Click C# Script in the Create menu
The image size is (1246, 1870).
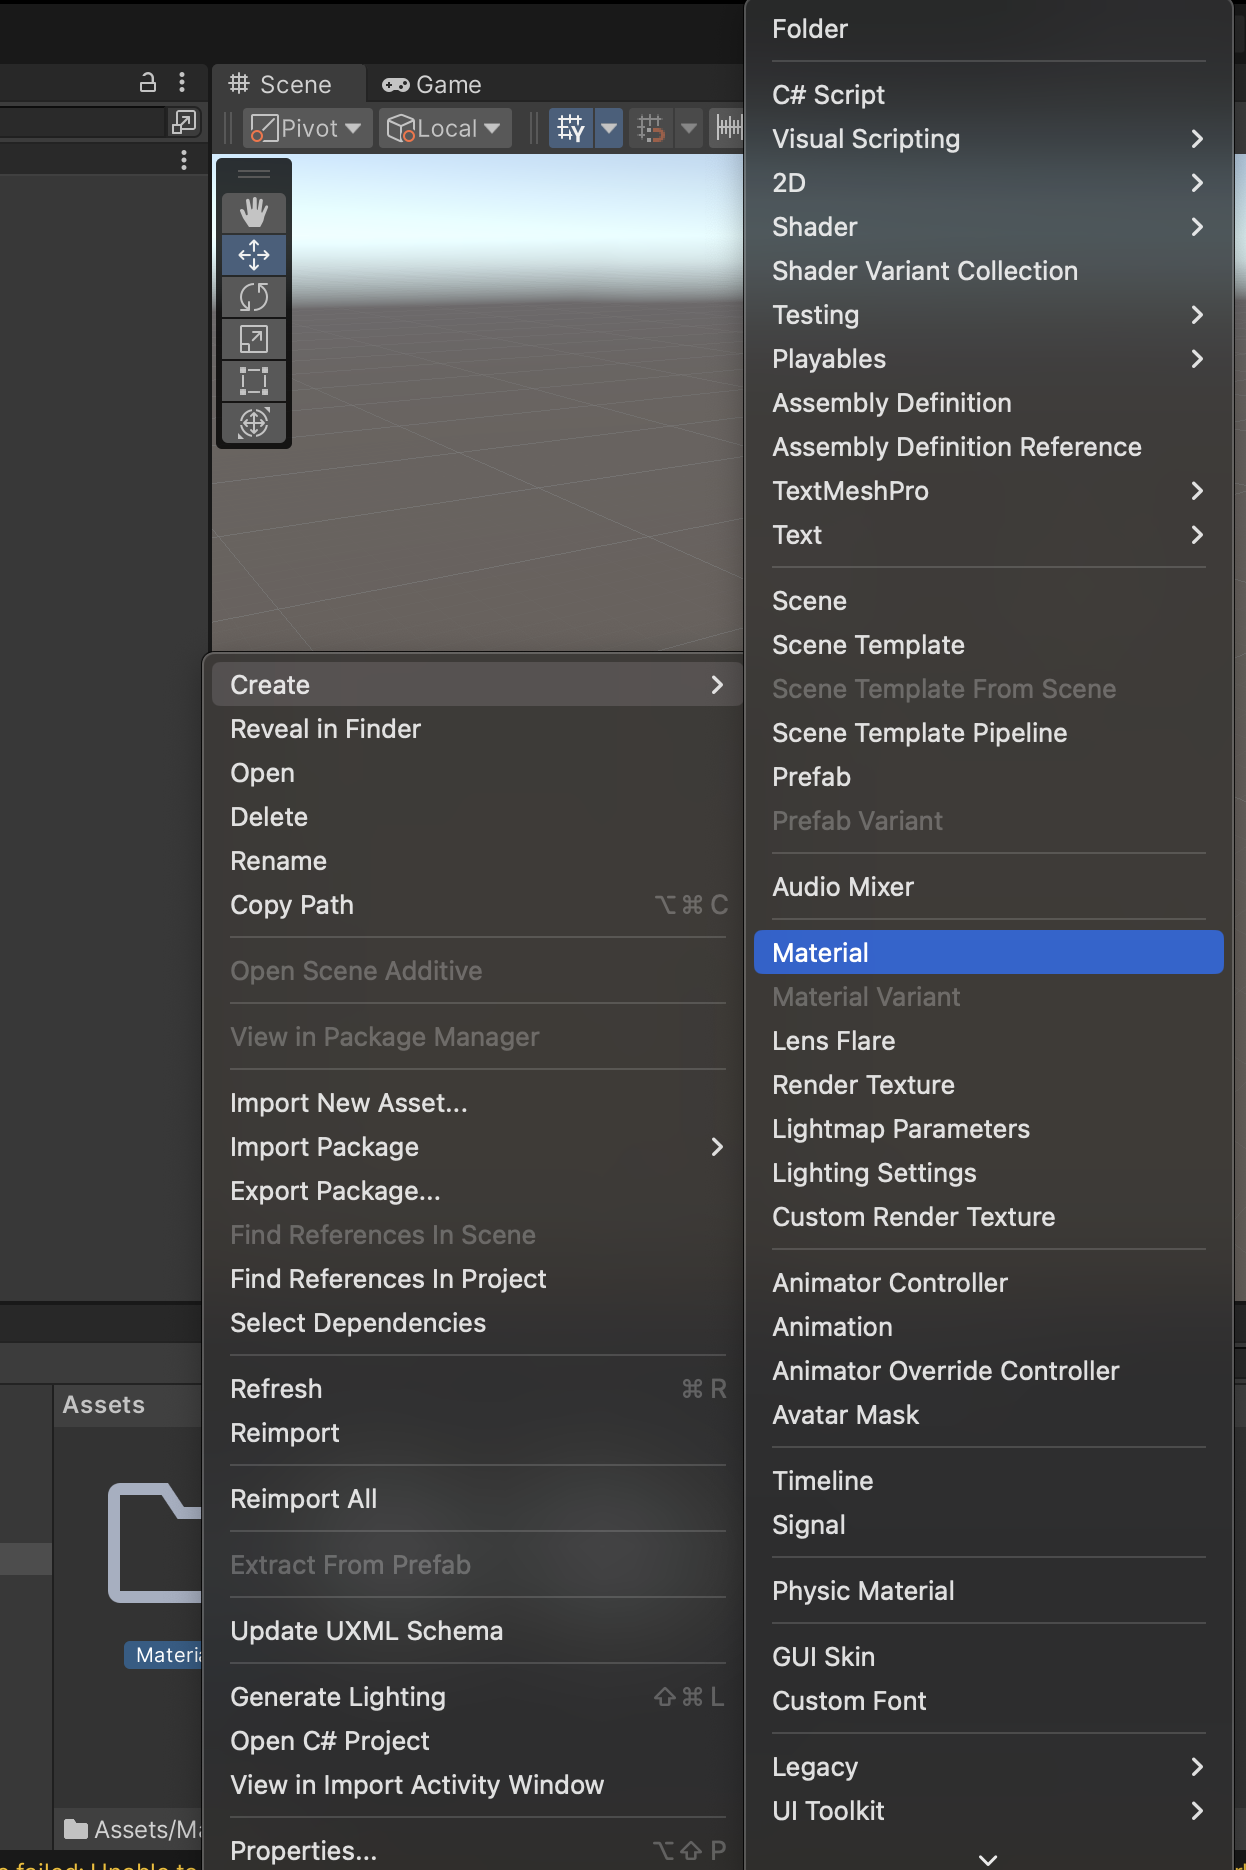coord(828,95)
